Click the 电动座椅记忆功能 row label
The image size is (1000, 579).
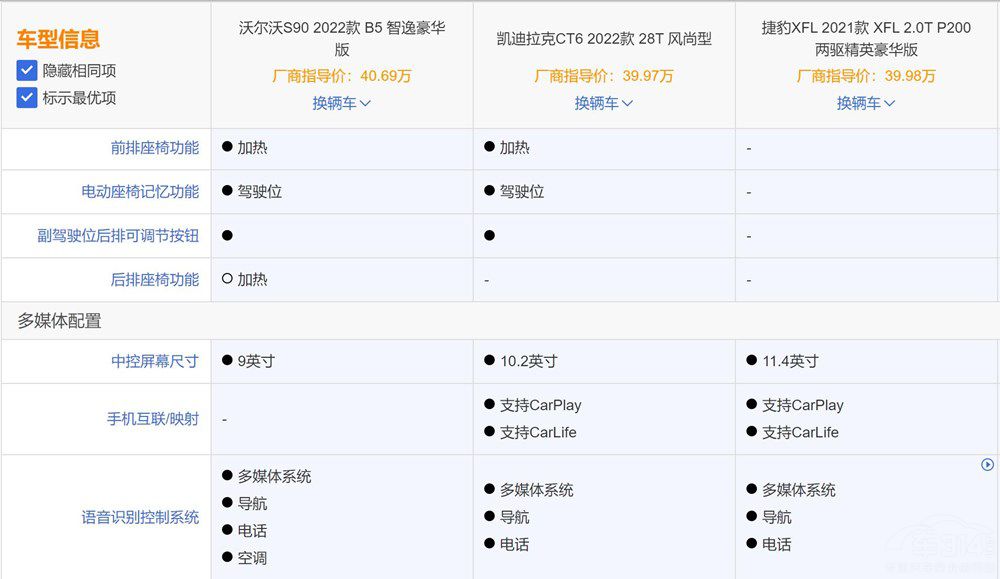[x=140, y=192]
